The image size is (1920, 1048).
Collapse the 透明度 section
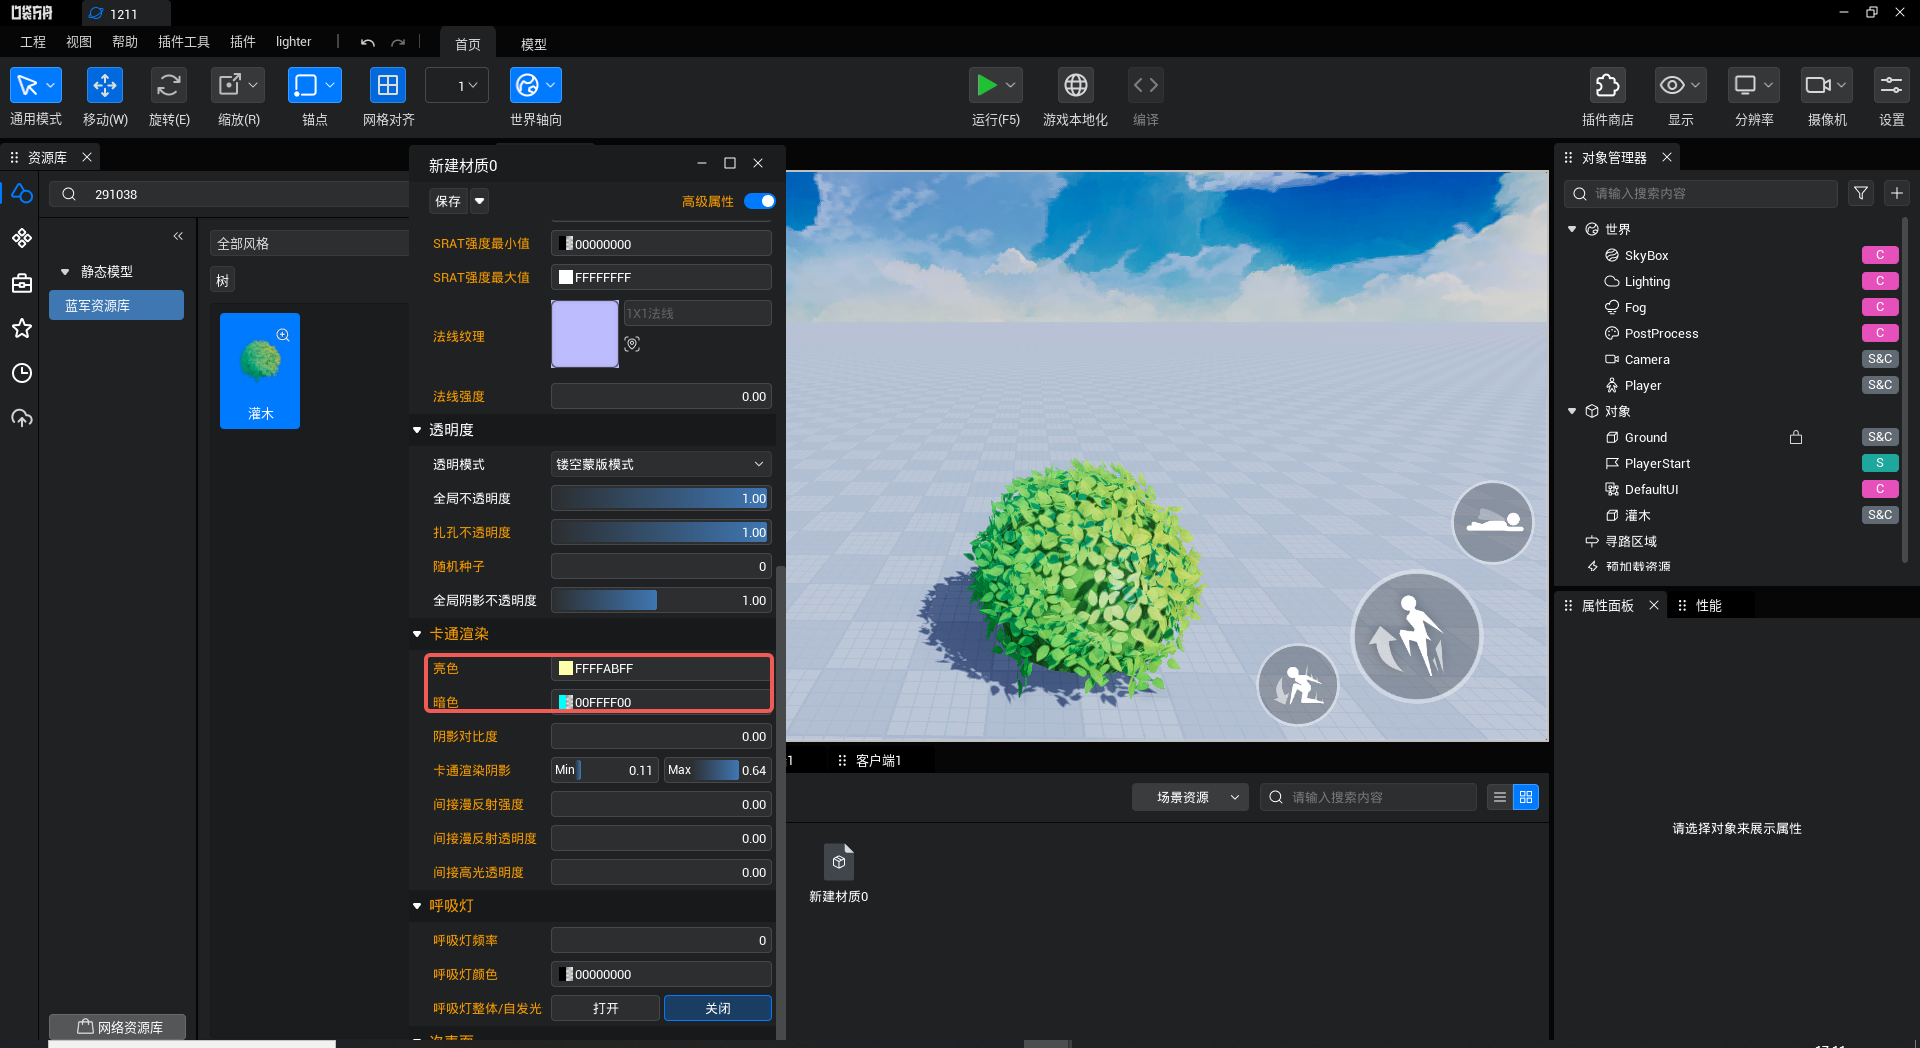coord(417,430)
